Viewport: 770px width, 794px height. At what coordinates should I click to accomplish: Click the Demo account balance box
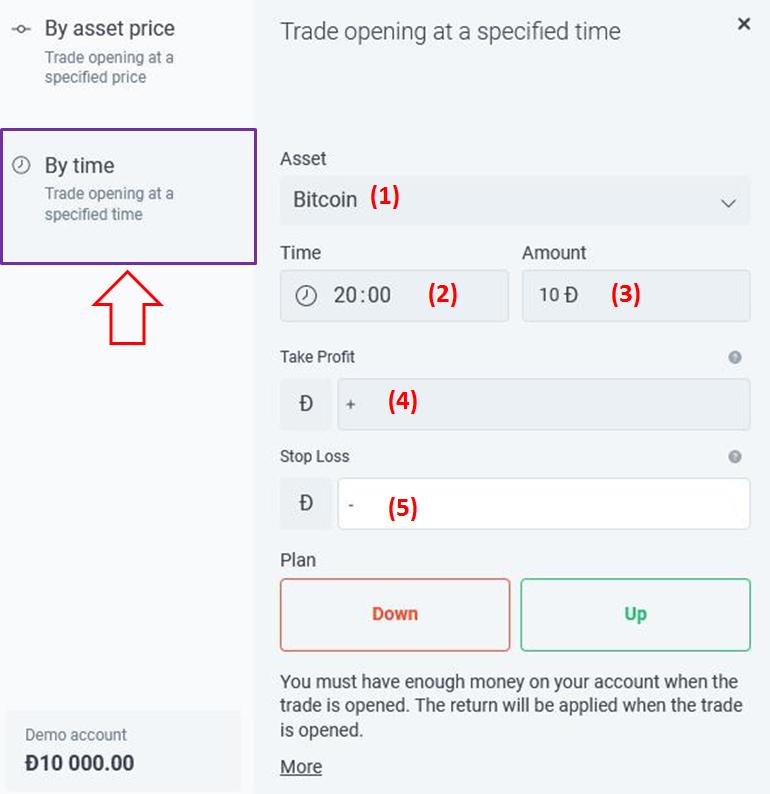tap(123, 750)
